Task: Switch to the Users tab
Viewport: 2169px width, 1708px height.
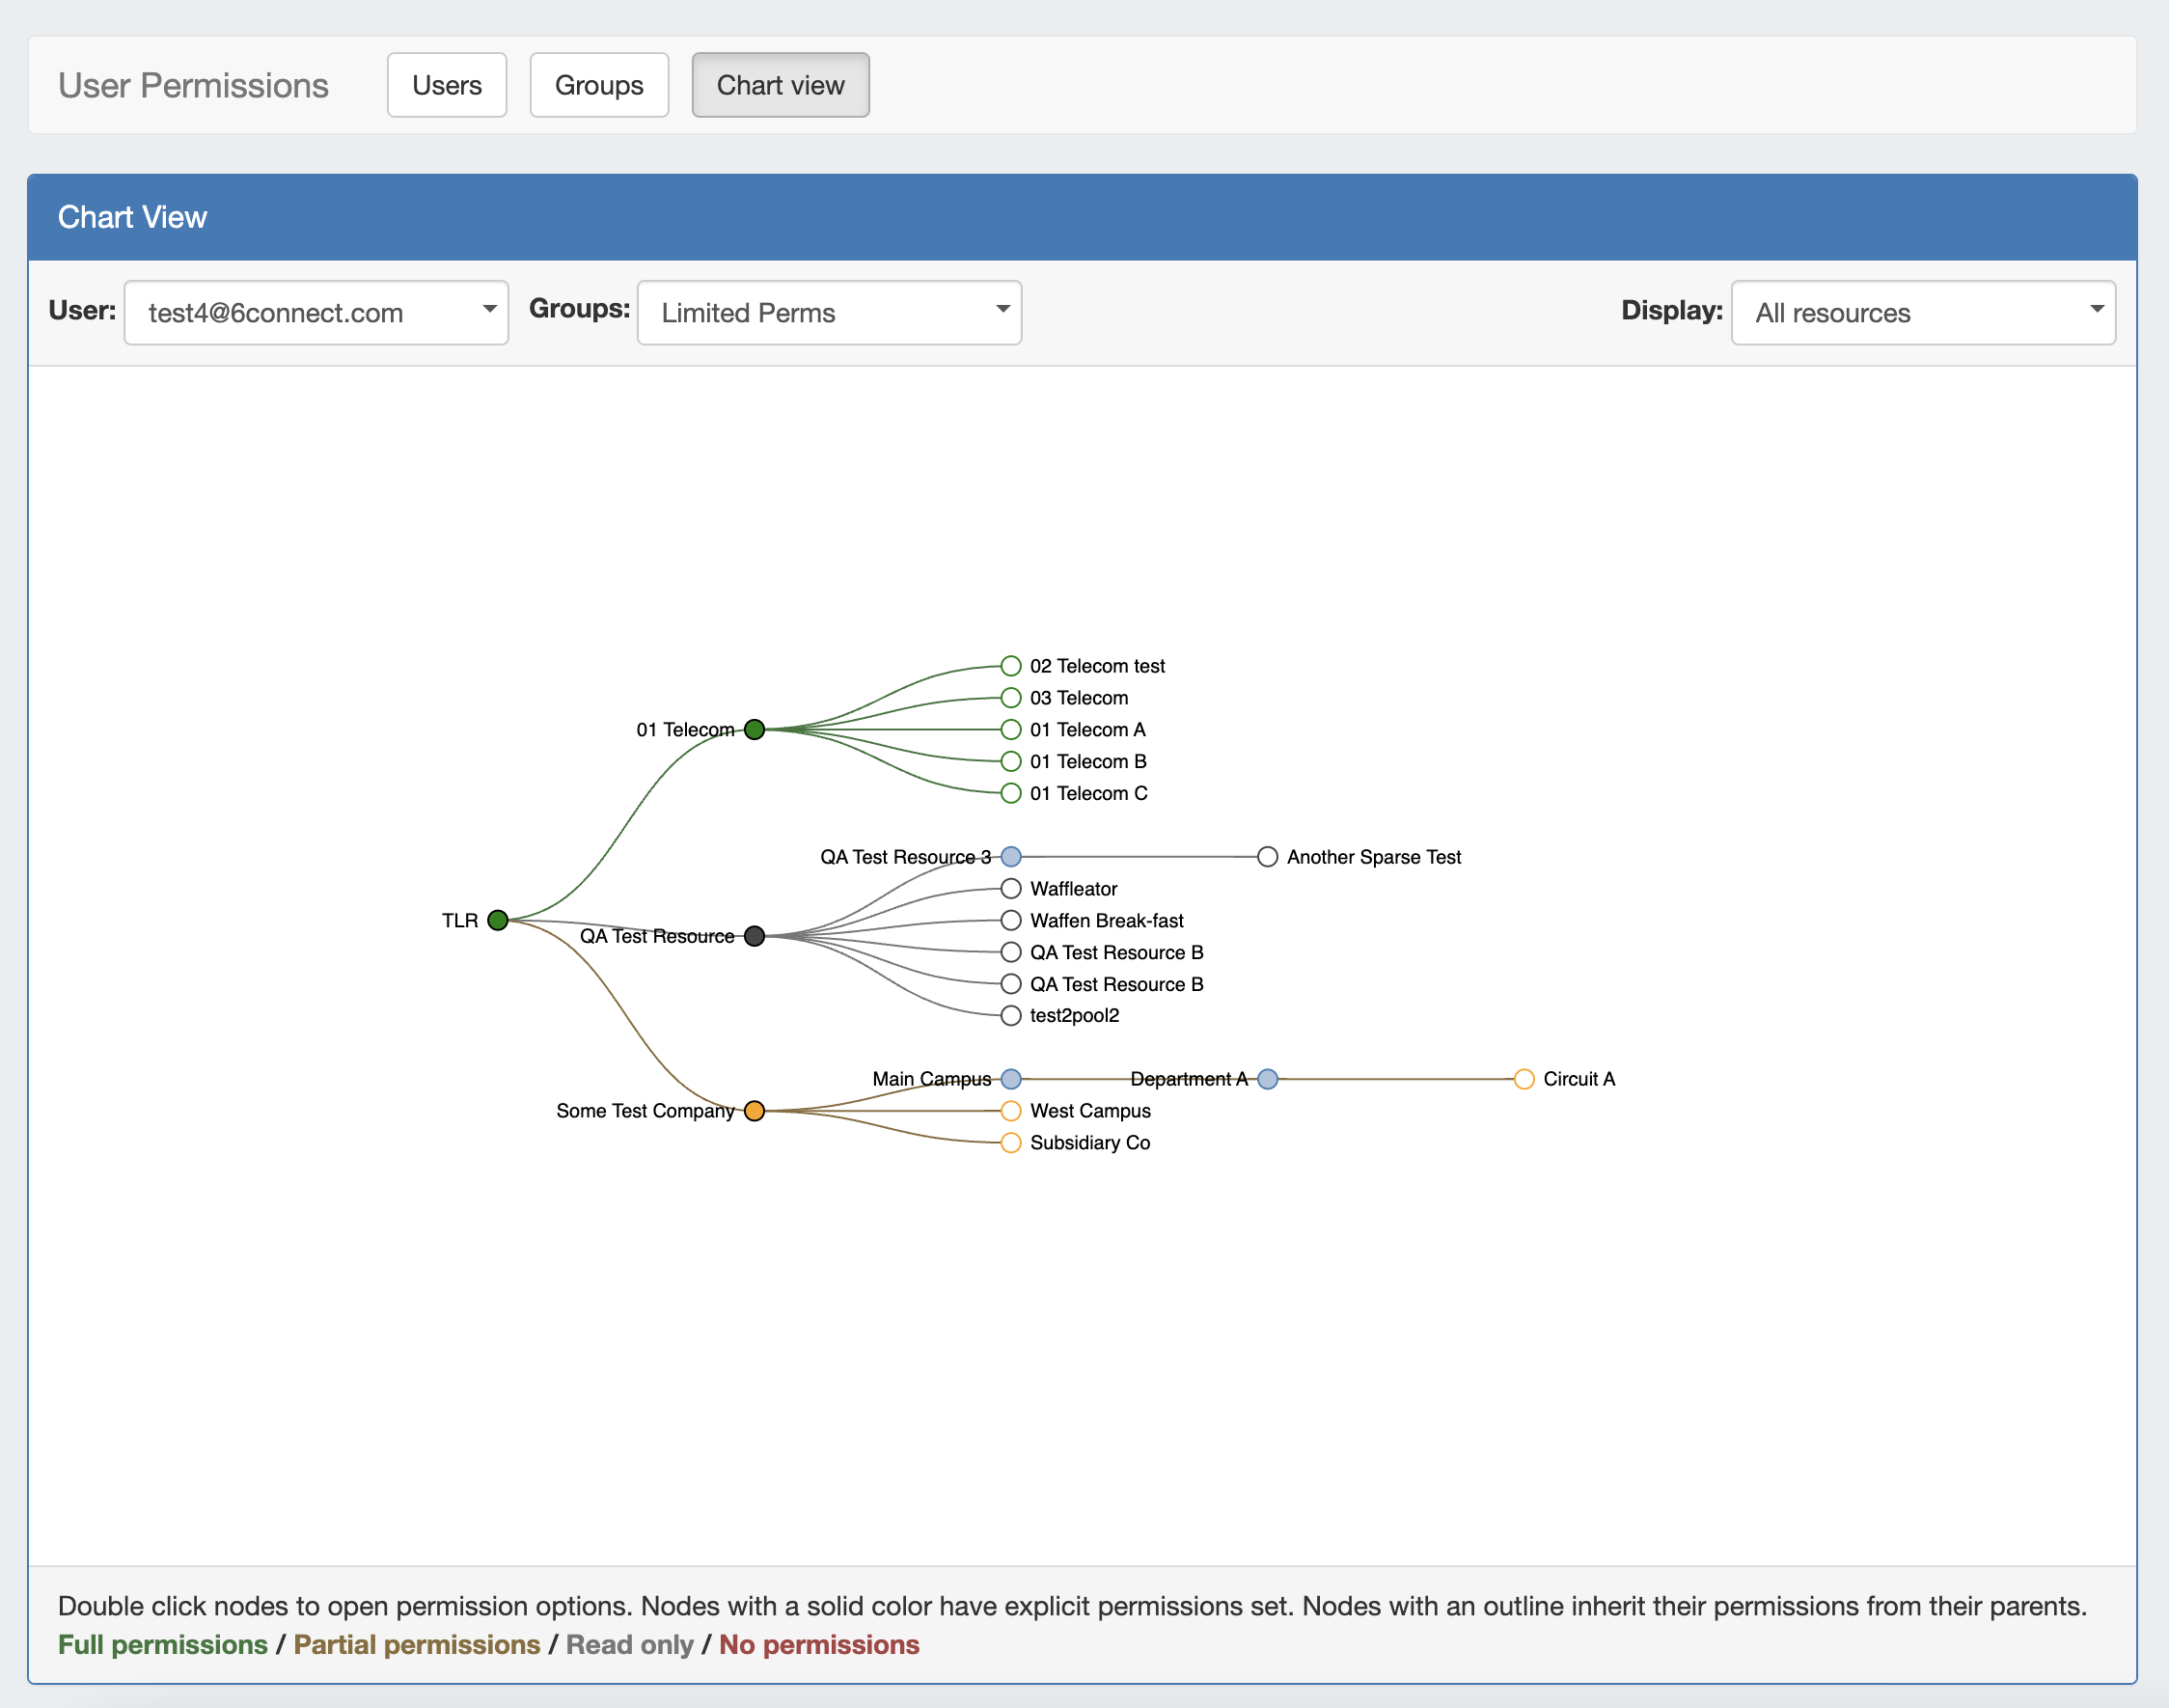Action: tap(447, 85)
